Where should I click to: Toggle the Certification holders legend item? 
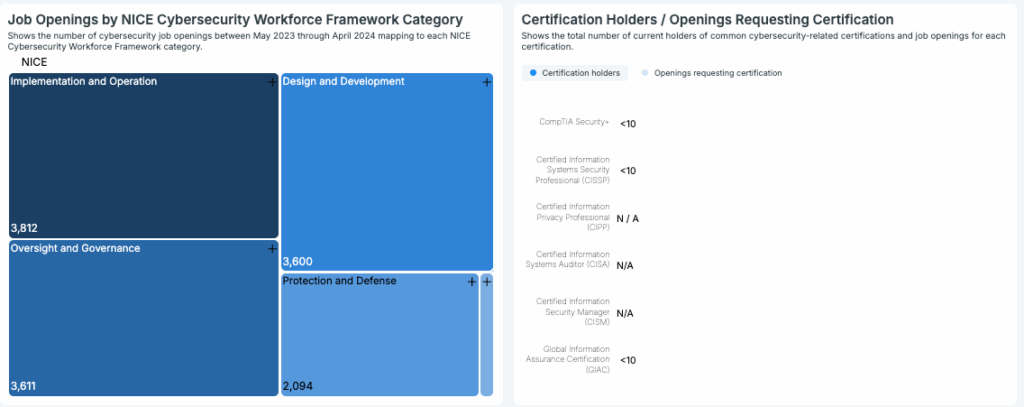pos(574,73)
